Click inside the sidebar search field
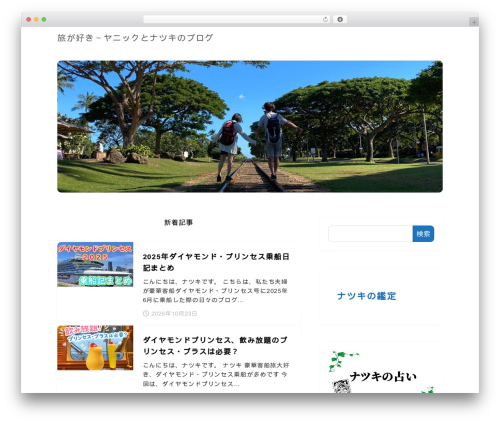This screenshot has height=423, width=500. coord(370,234)
